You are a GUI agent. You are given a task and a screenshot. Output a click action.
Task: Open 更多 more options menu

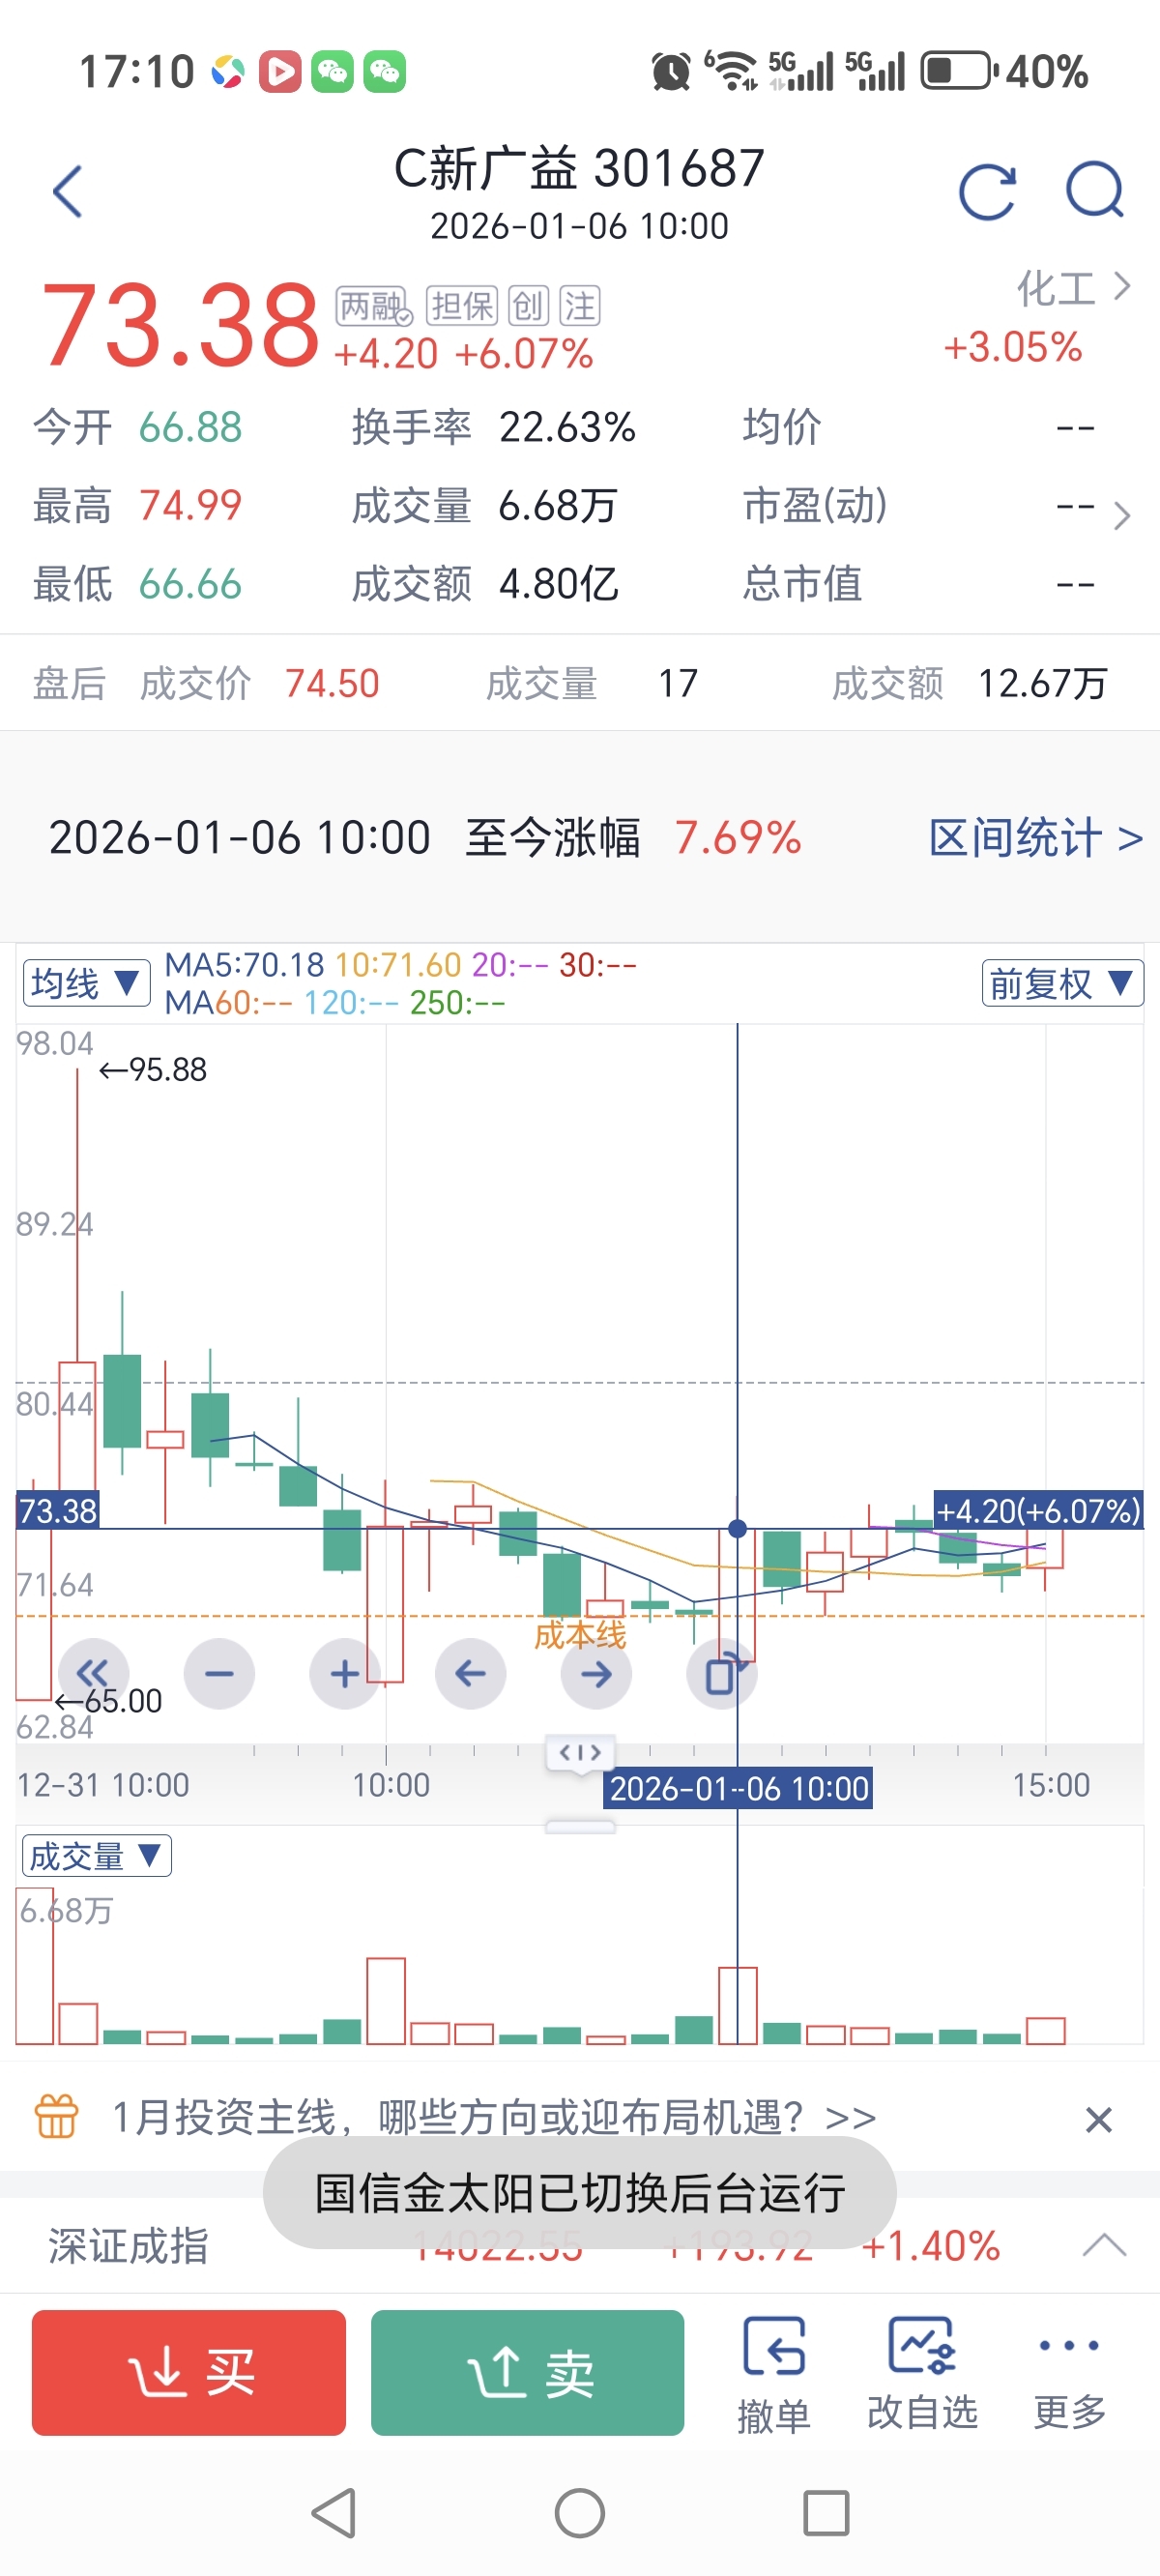tap(1069, 2373)
